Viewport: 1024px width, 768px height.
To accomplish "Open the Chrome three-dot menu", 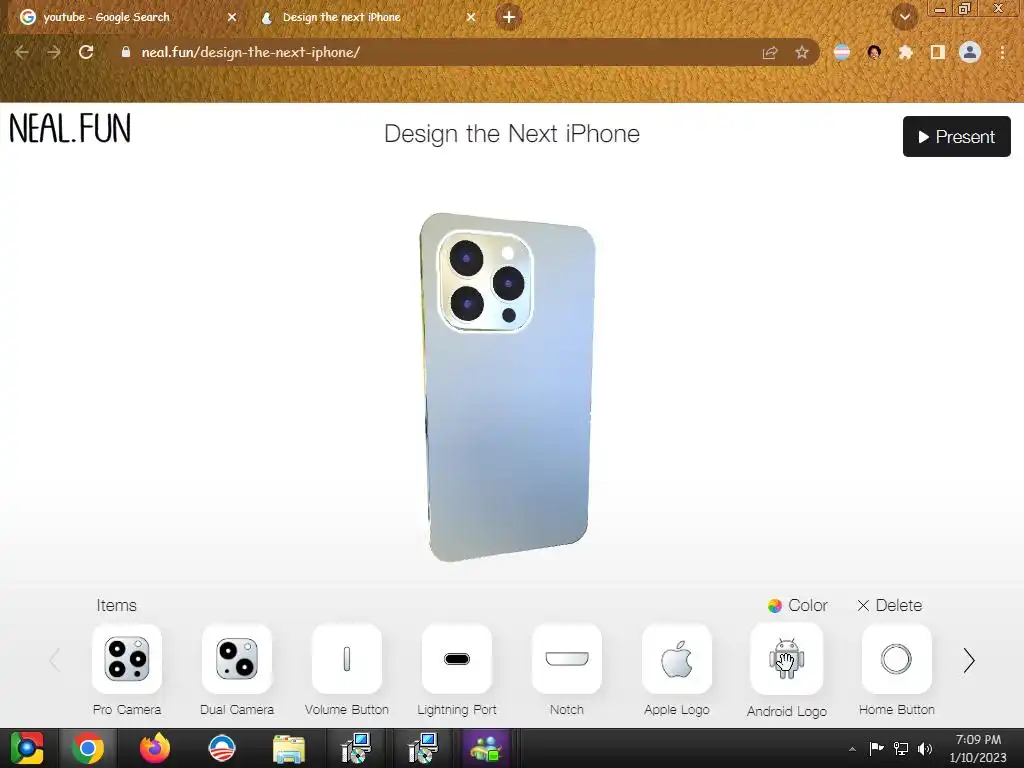I will click(1002, 52).
